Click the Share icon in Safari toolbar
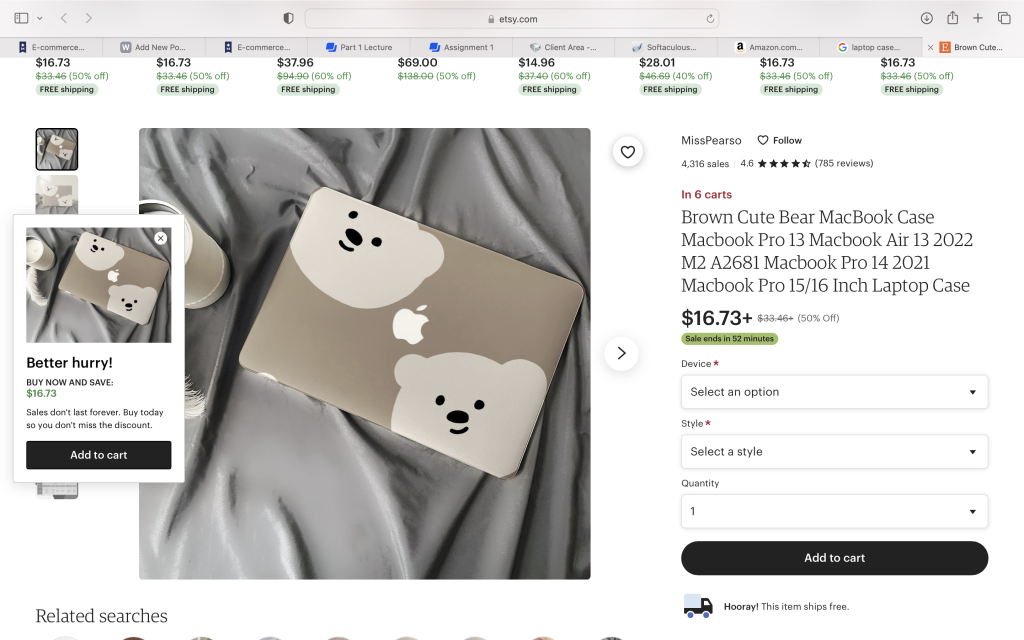 tap(953, 18)
